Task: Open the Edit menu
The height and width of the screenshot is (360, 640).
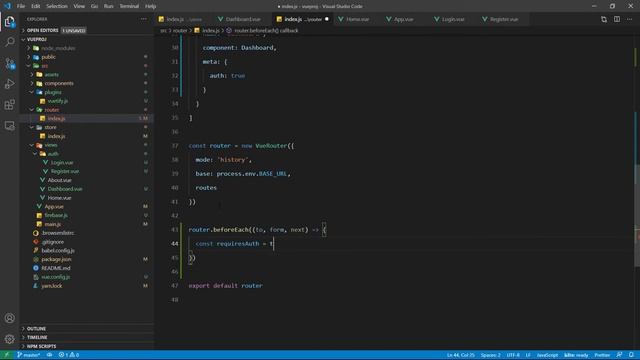Action: pyautogui.click(x=36, y=6)
